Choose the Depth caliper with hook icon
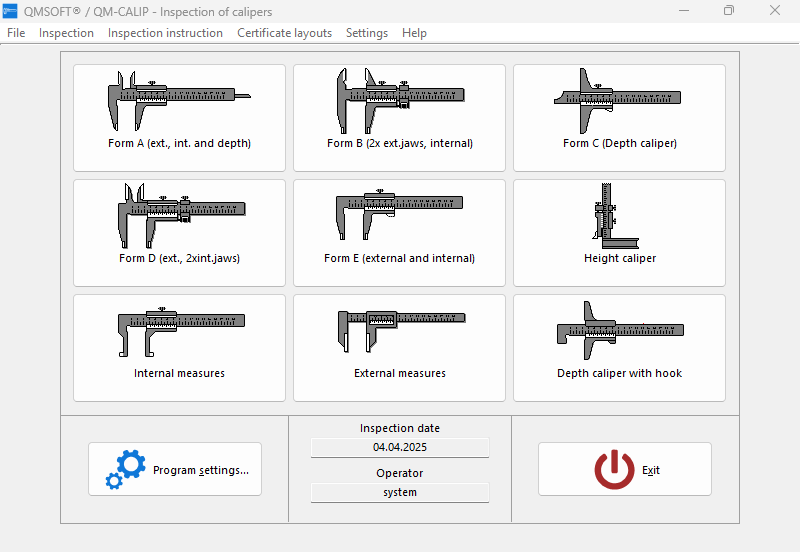This screenshot has width=800, height=552. pos(619,348)
